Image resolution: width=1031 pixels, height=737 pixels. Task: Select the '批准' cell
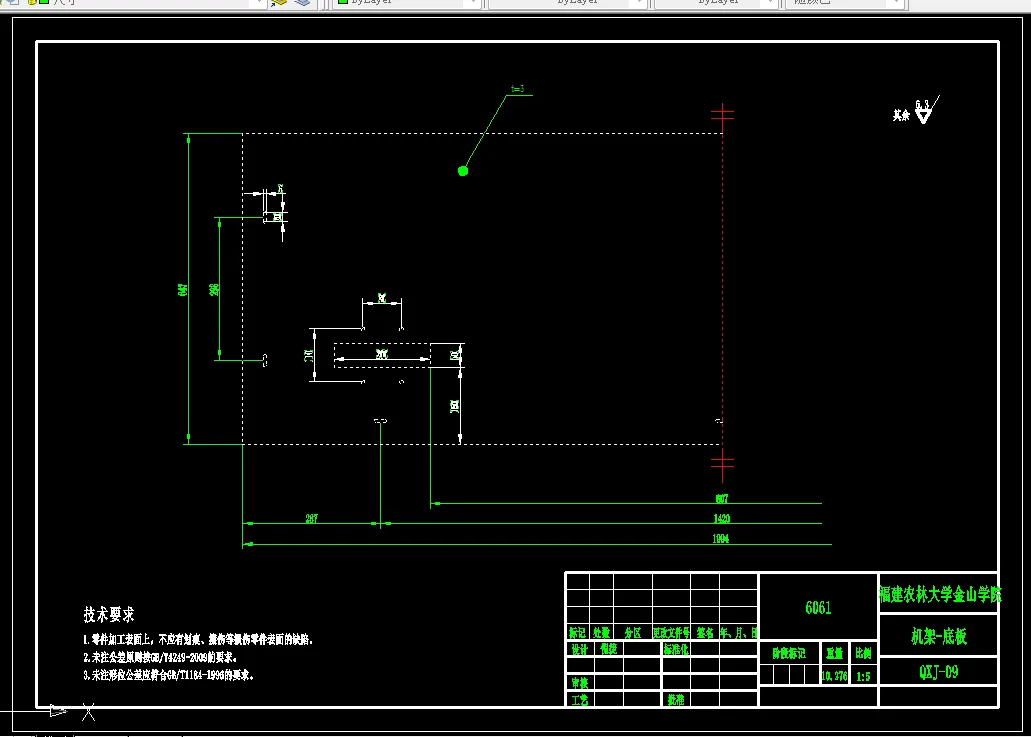pos(676,700)
